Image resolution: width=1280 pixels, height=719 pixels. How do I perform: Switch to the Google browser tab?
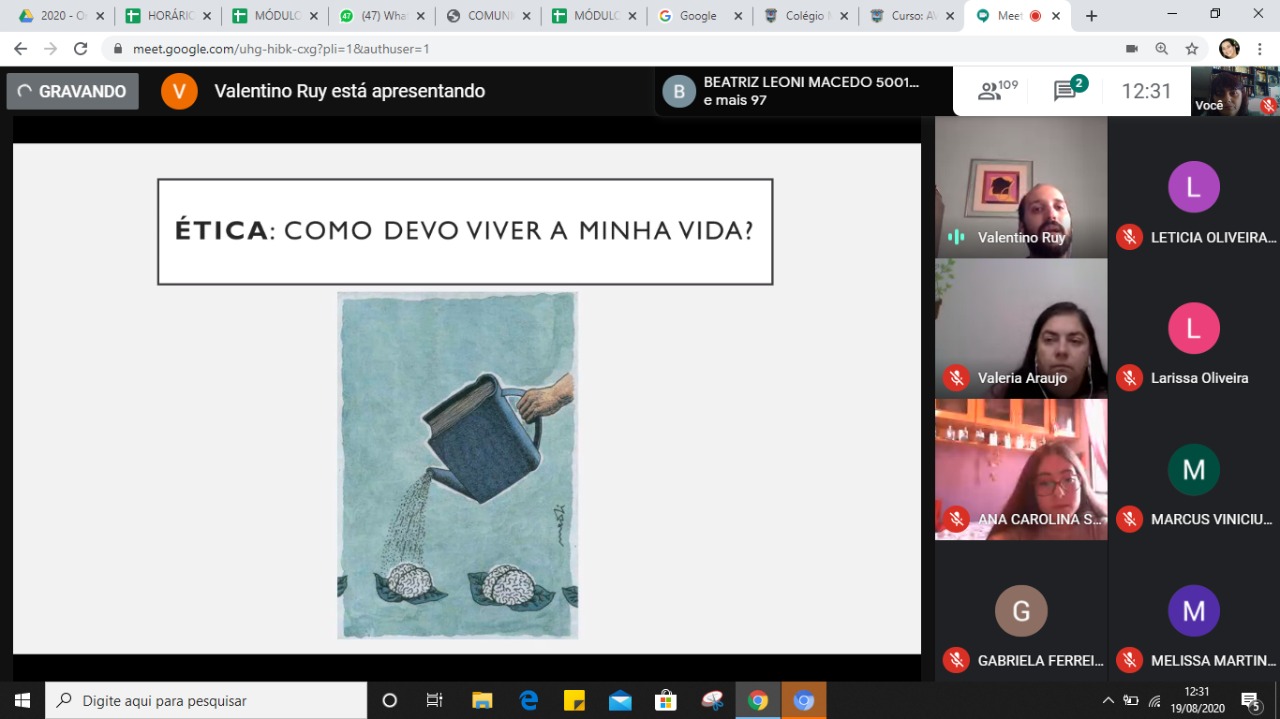[x=697, y=16]
